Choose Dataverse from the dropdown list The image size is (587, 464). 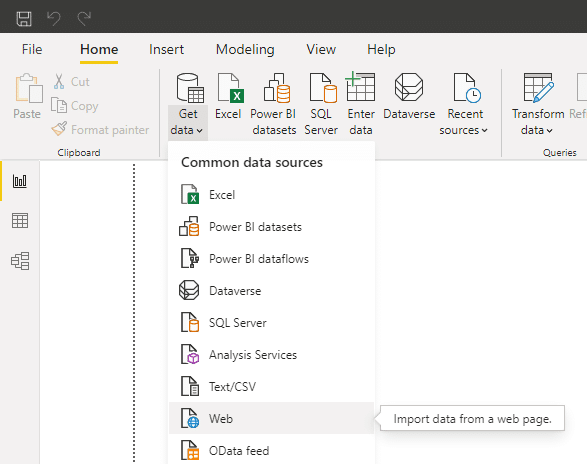(x=271, y=291)
